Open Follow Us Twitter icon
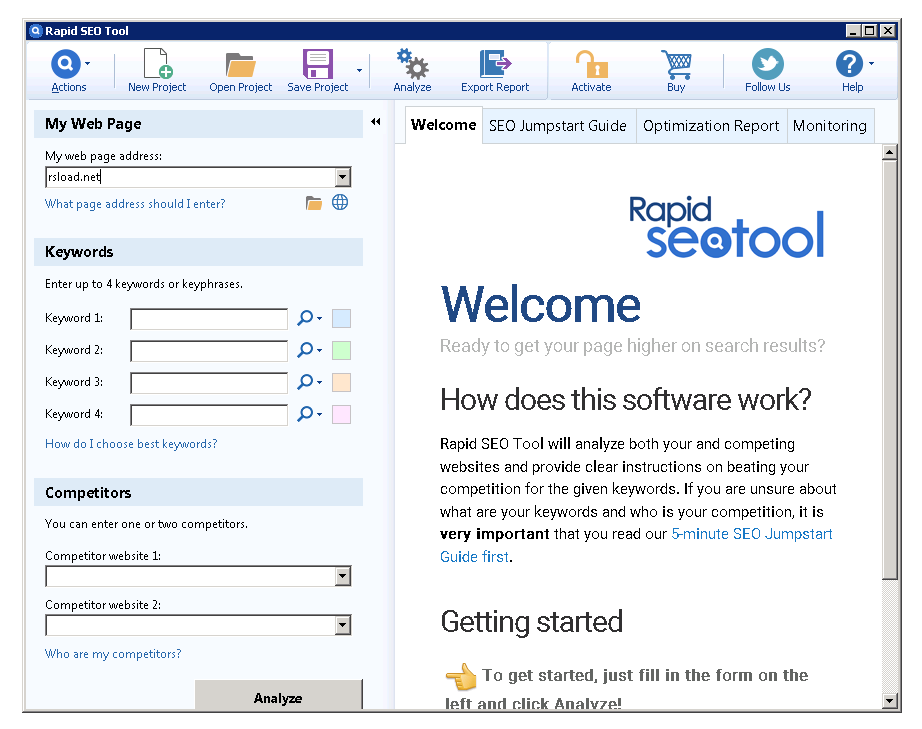This screenshot has height=729, width=922. (x=766, y=62)
